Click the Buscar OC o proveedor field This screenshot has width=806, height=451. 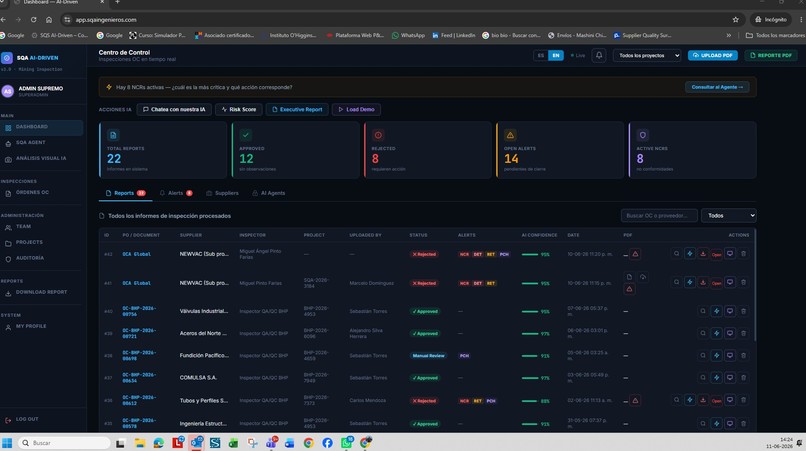(659, 215)
